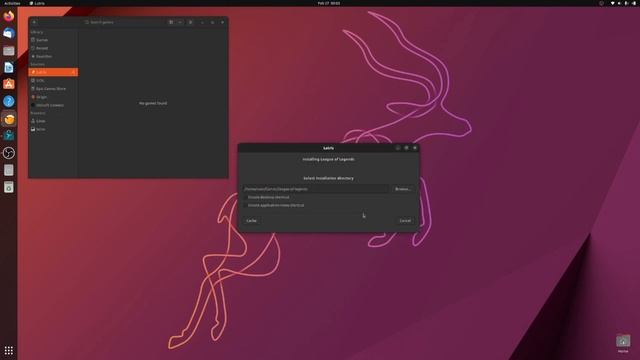The height and width of the screenshot is (360, 640).
Task: Enable Create application menu shortcut checkbox
Action: [245, 205]
